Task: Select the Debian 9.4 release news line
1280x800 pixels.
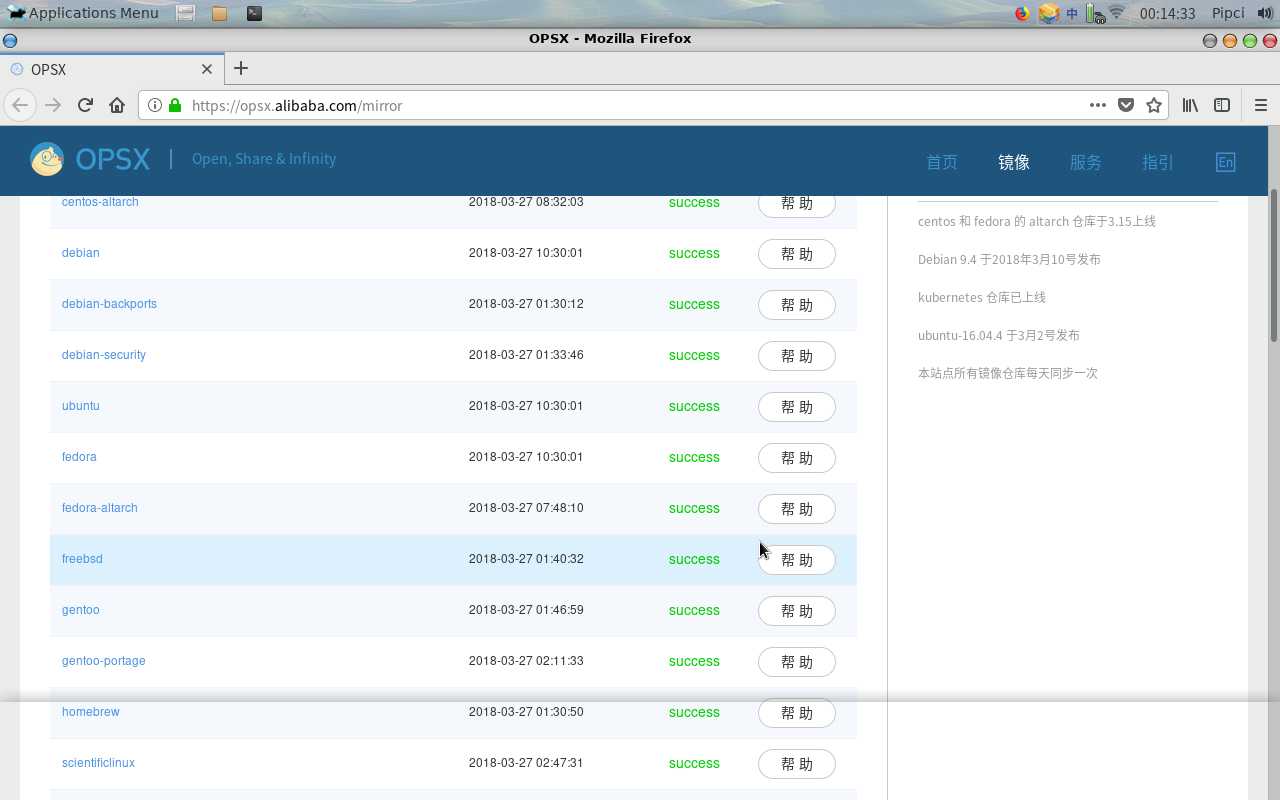Action: 1009,259
